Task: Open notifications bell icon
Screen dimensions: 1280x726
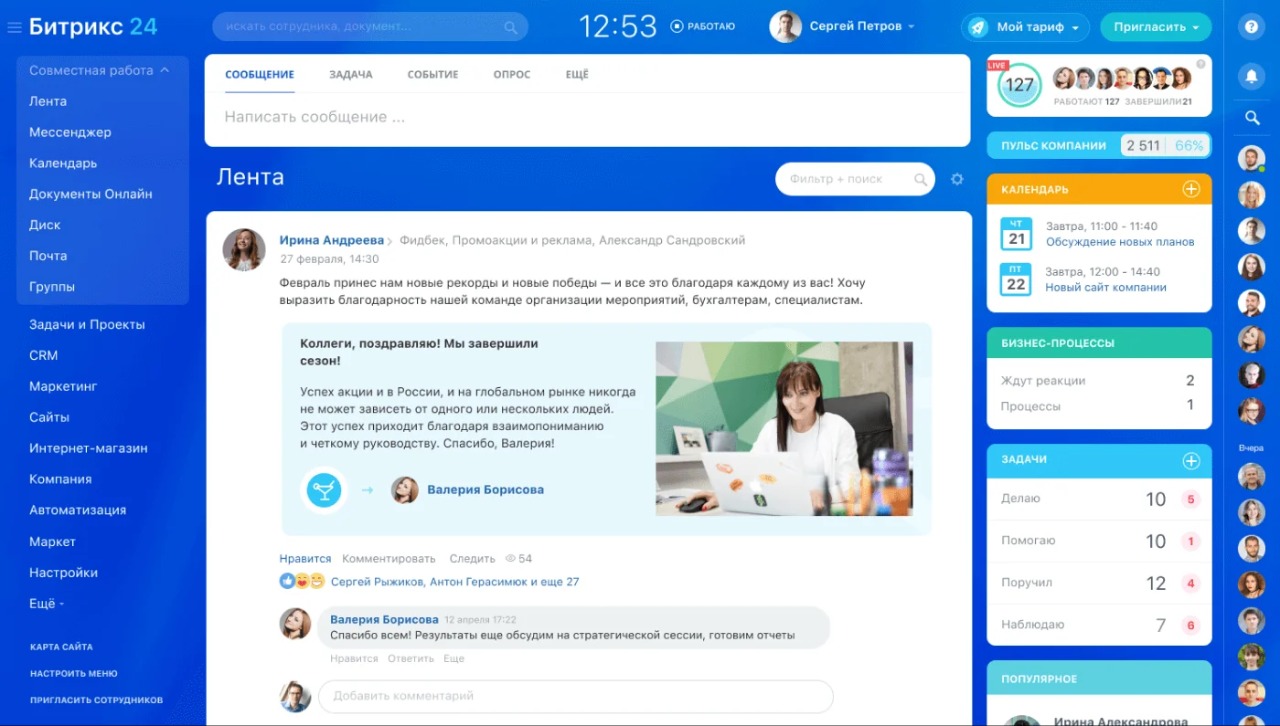Action: (x=1251, y=75)
